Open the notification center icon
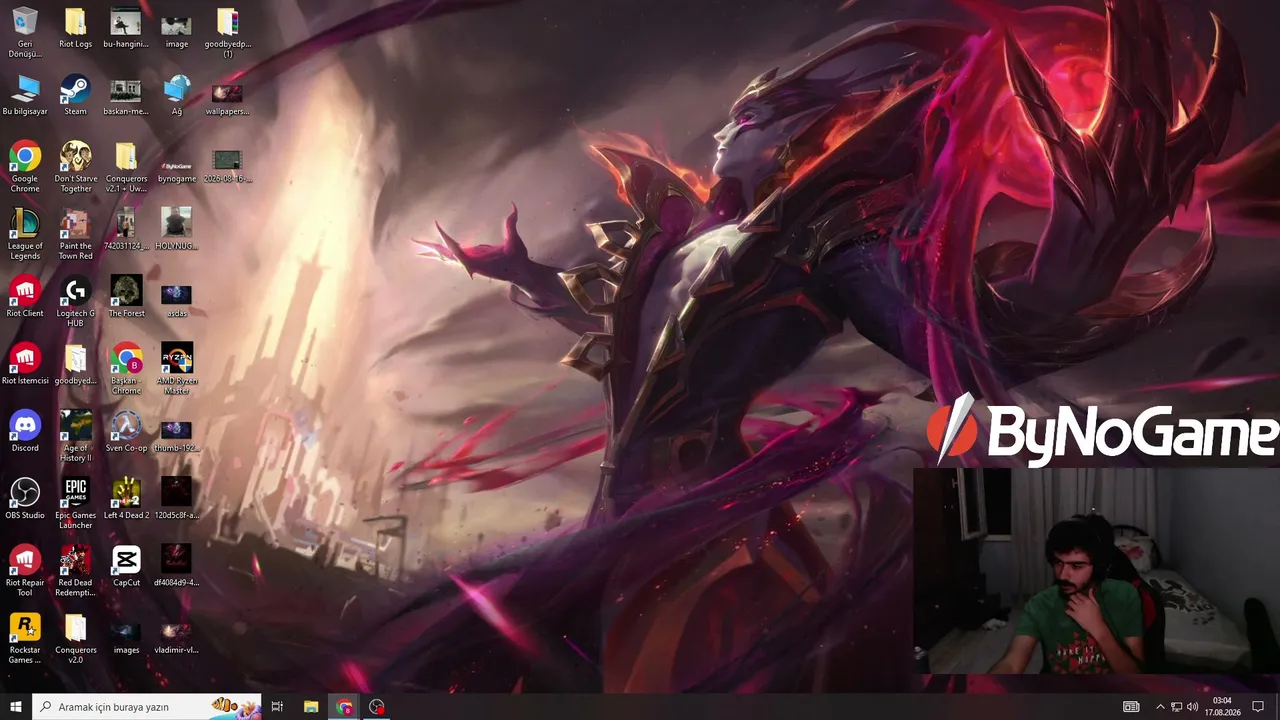The height and width of the screenshot is (720, 1280). 1259,707
